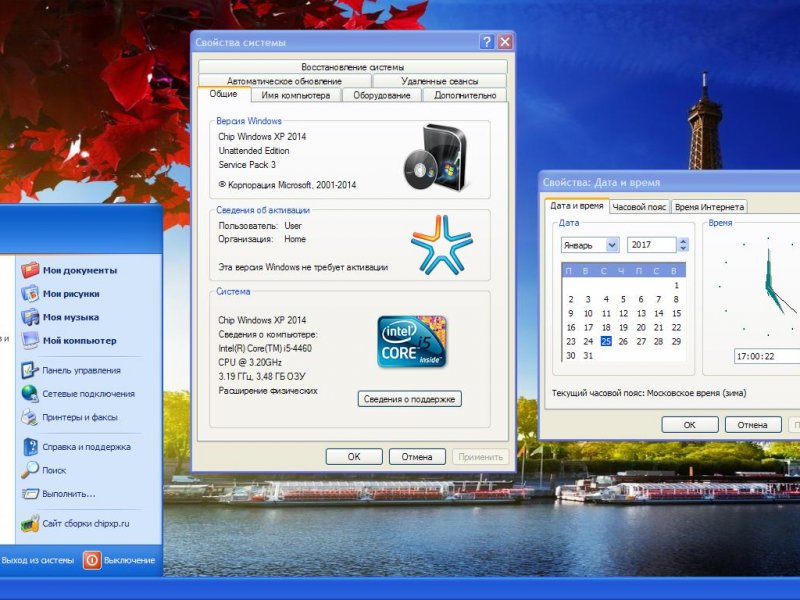Image resolution: width=800 pixels, height=600 pixels.
Task: Click the year field showing 2017
Action: (652, 245)
